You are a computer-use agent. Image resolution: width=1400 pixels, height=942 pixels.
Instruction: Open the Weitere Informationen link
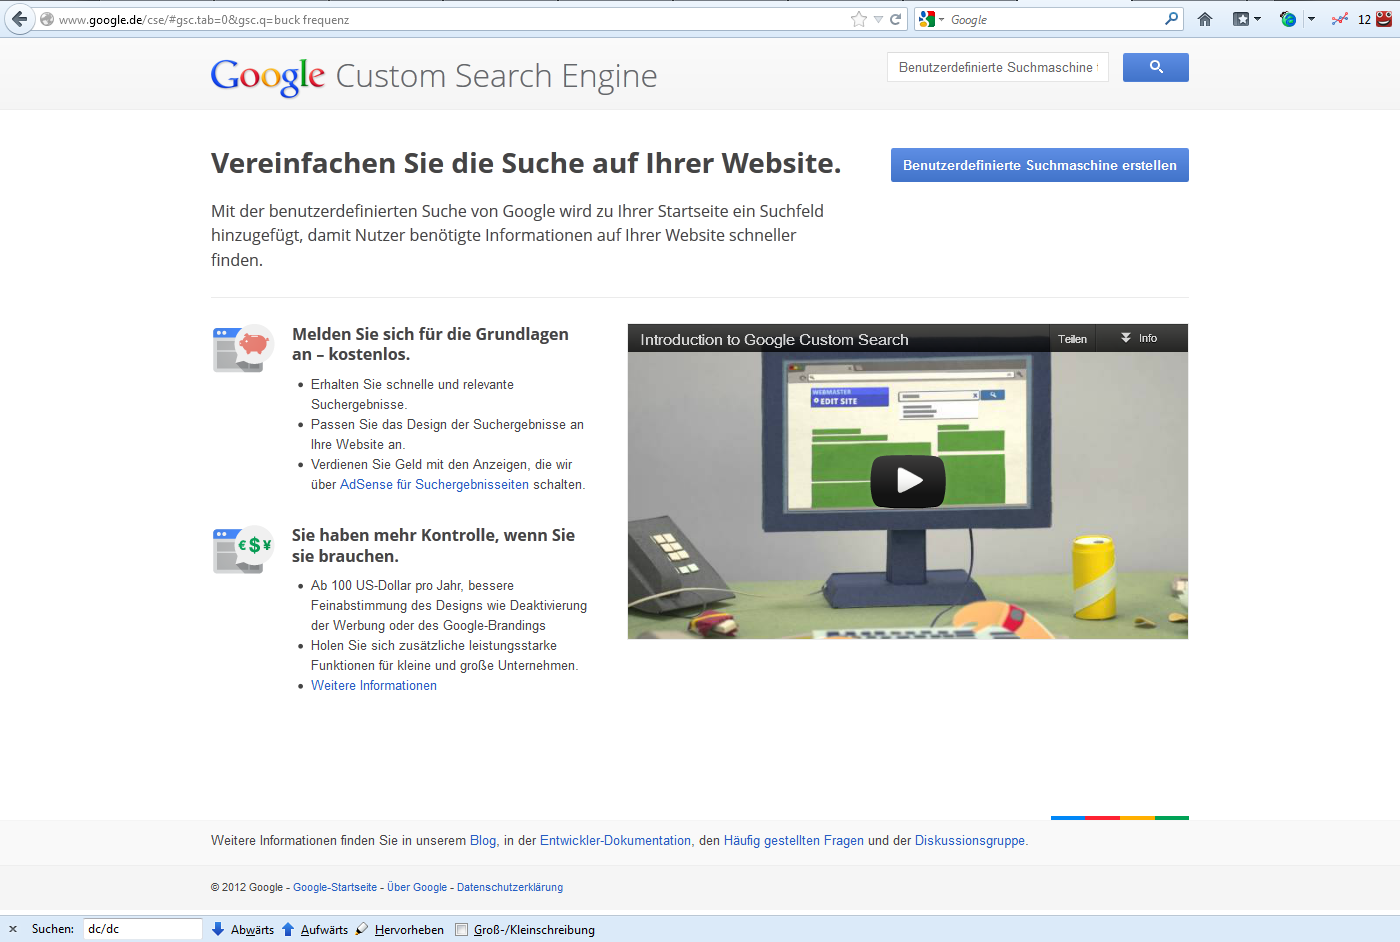(x=374, y=685)
